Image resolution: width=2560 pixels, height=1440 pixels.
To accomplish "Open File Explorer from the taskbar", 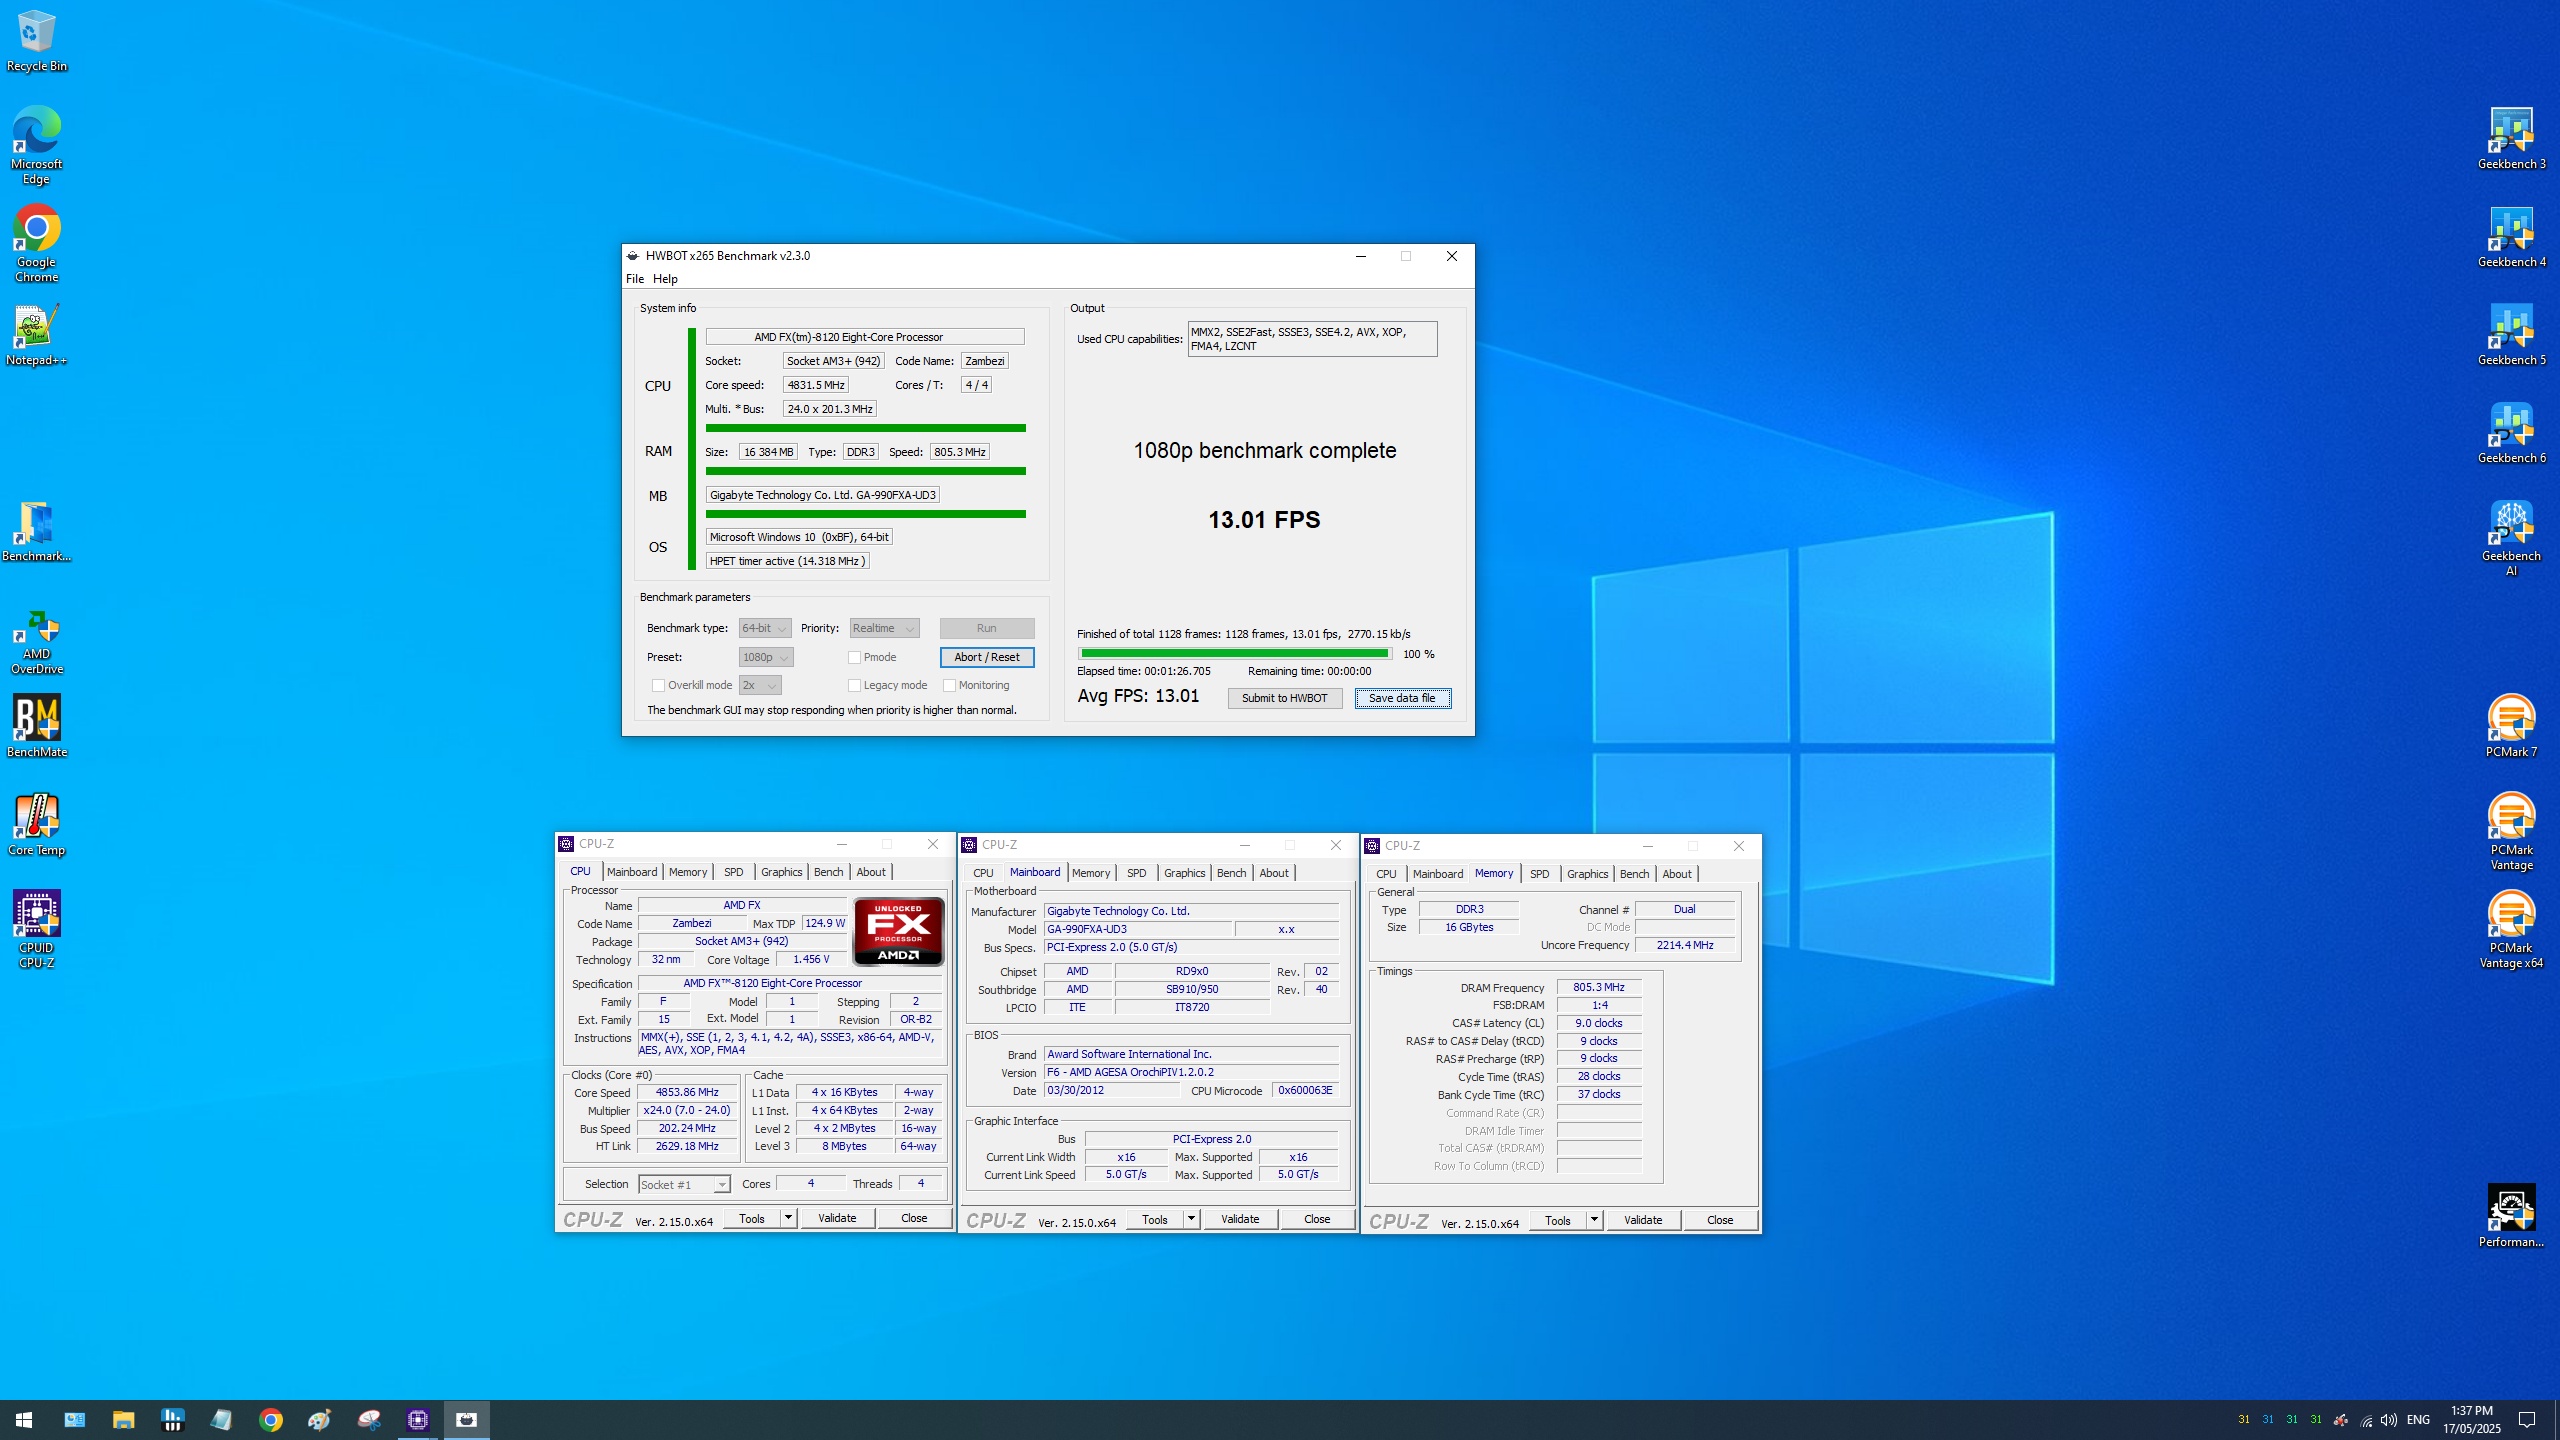I will tap(123, 1420).
